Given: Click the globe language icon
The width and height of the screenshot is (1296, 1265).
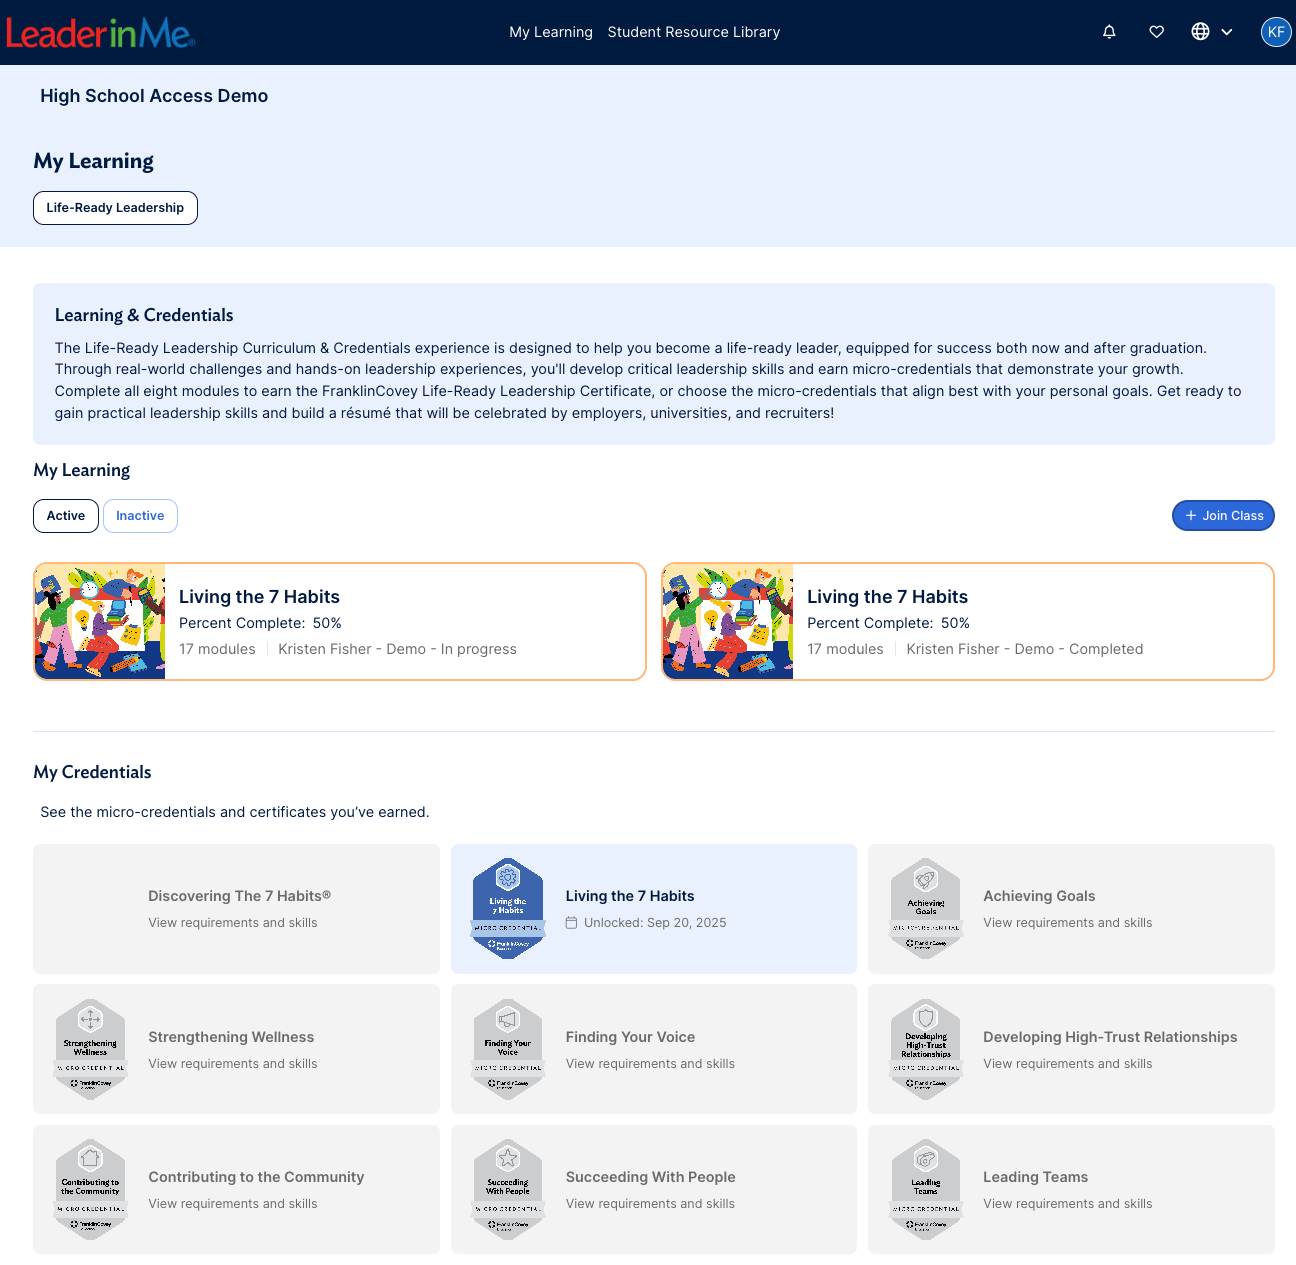Looking at the screenshot, I should click(1201, 32).
